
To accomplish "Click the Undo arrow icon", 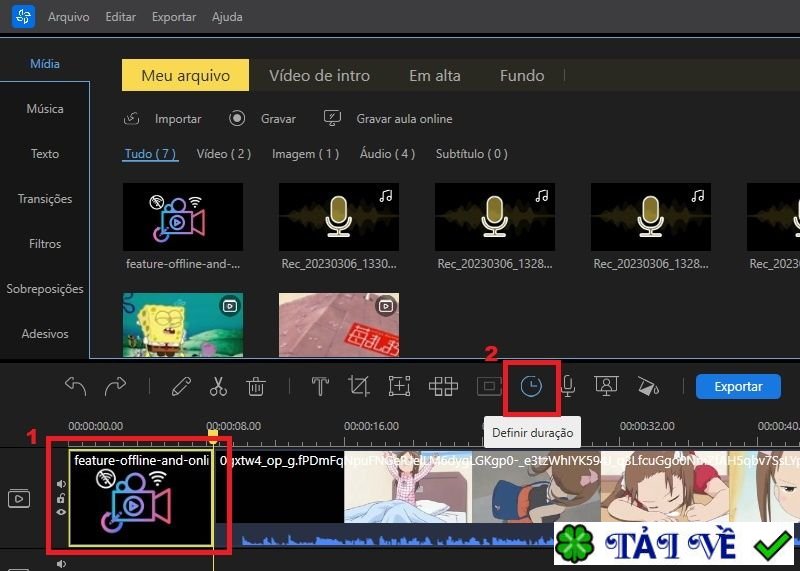I will pyautogui.click(x=76, y=386).
